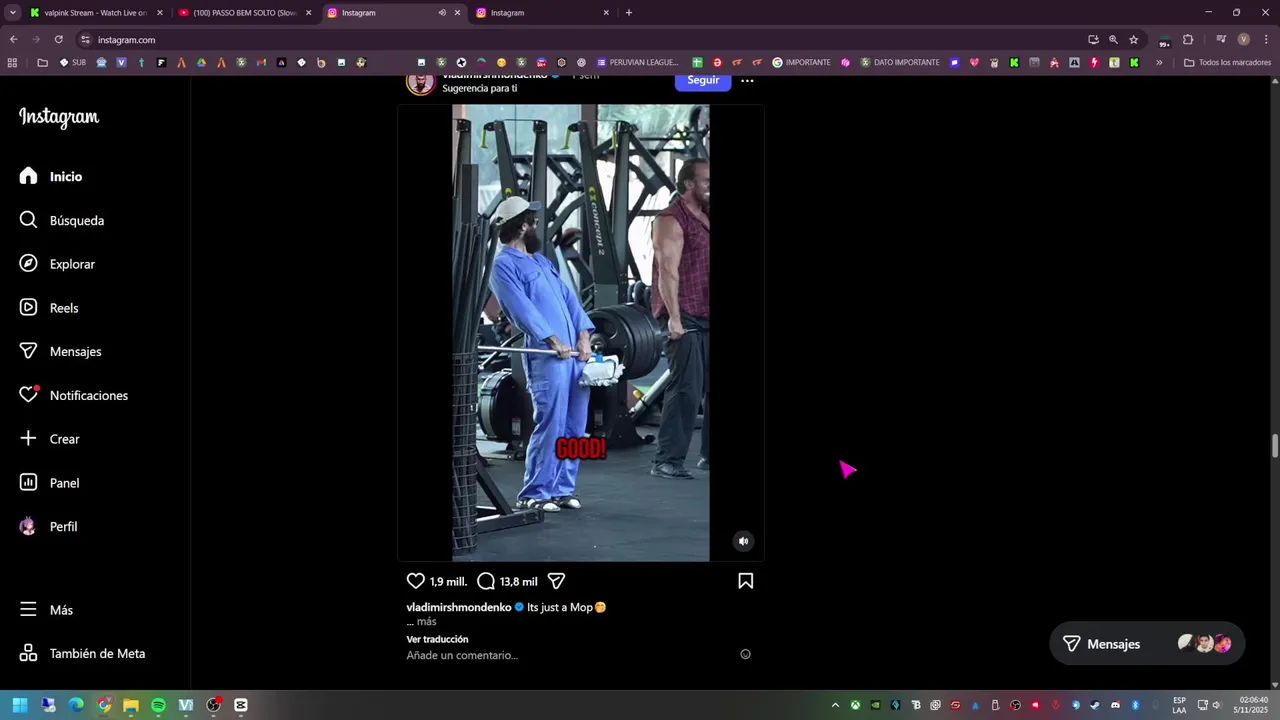This screenshot has width=1280, height=720.
Task: Mute audio on active Instagram tab
Action: click(x=442, y=13)
